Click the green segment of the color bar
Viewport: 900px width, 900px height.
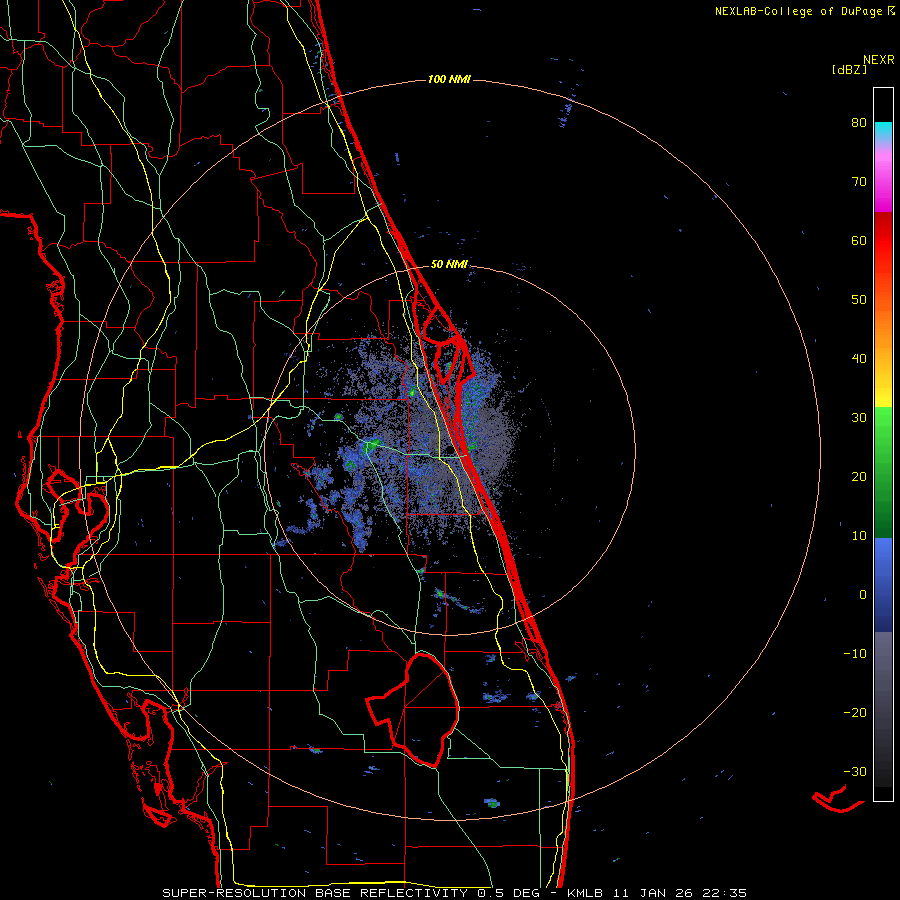[x=883, y=472]
